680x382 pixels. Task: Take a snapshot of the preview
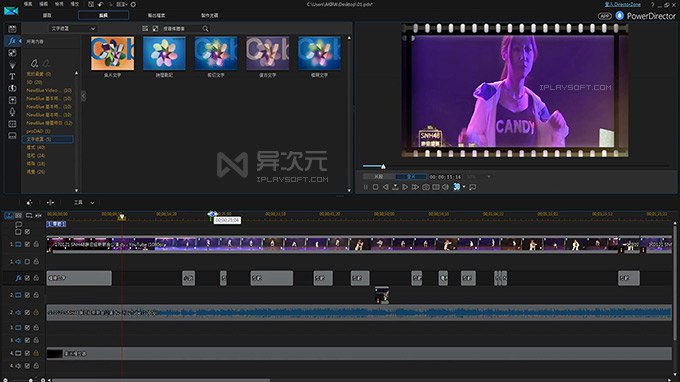[426, 187]
